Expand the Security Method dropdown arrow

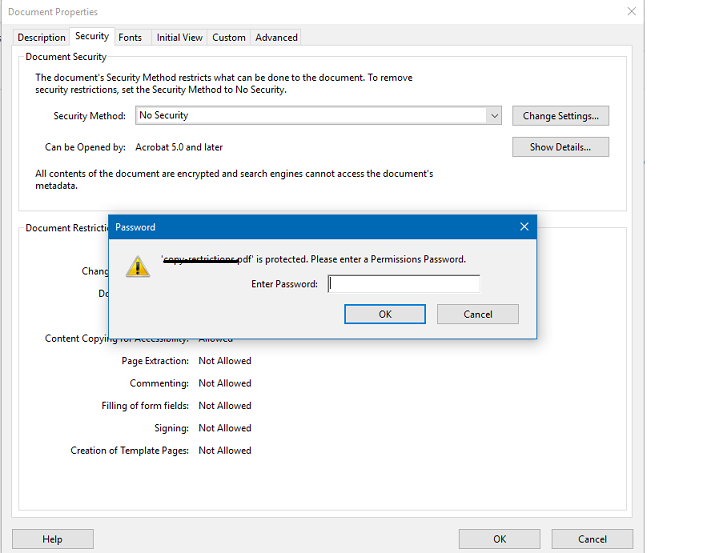tap(494, 116)
